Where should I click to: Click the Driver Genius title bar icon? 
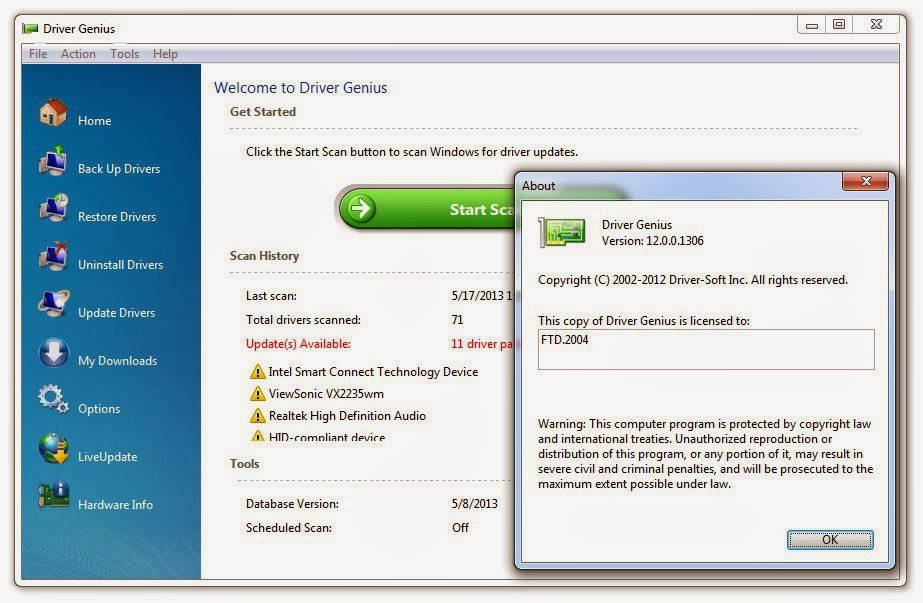coord(30,28)
